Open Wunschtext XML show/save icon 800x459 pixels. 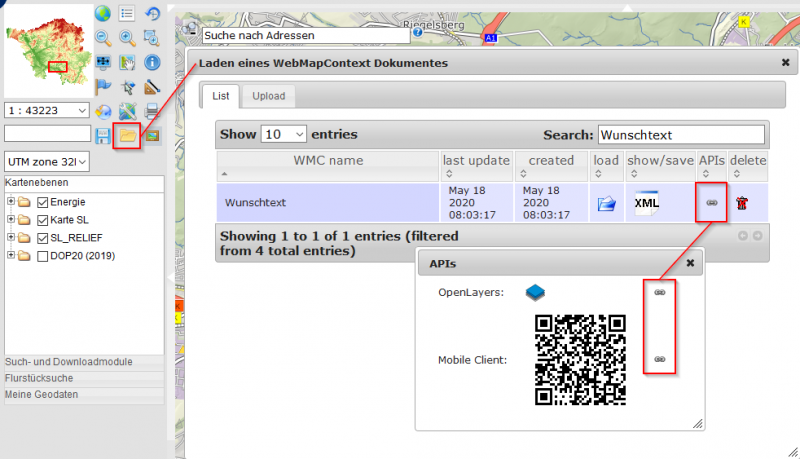coord(647,203)
